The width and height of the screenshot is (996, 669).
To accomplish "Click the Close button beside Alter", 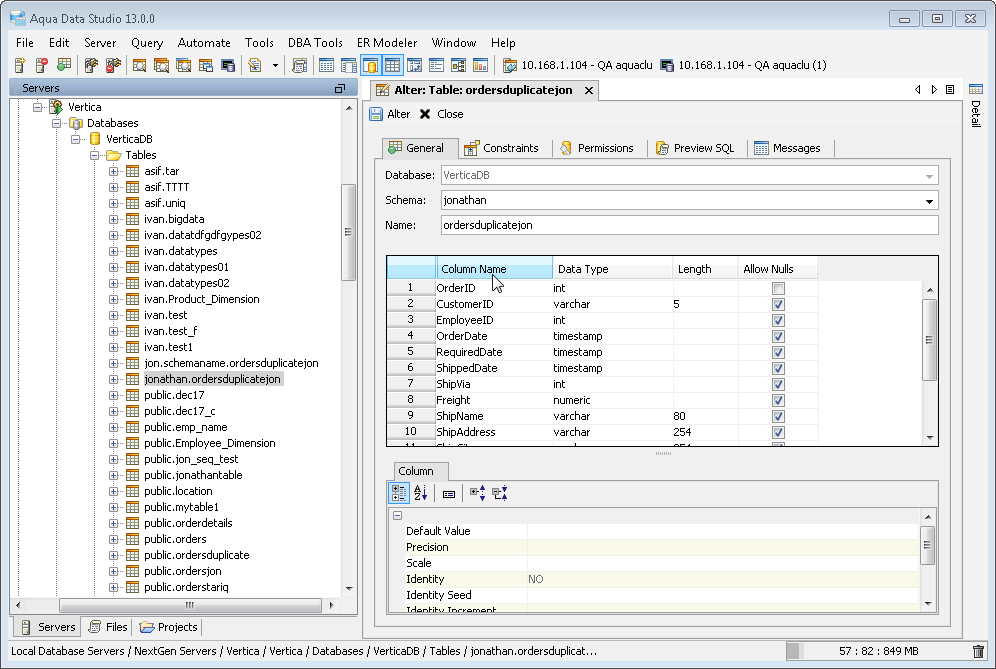I will click(441, 114).
